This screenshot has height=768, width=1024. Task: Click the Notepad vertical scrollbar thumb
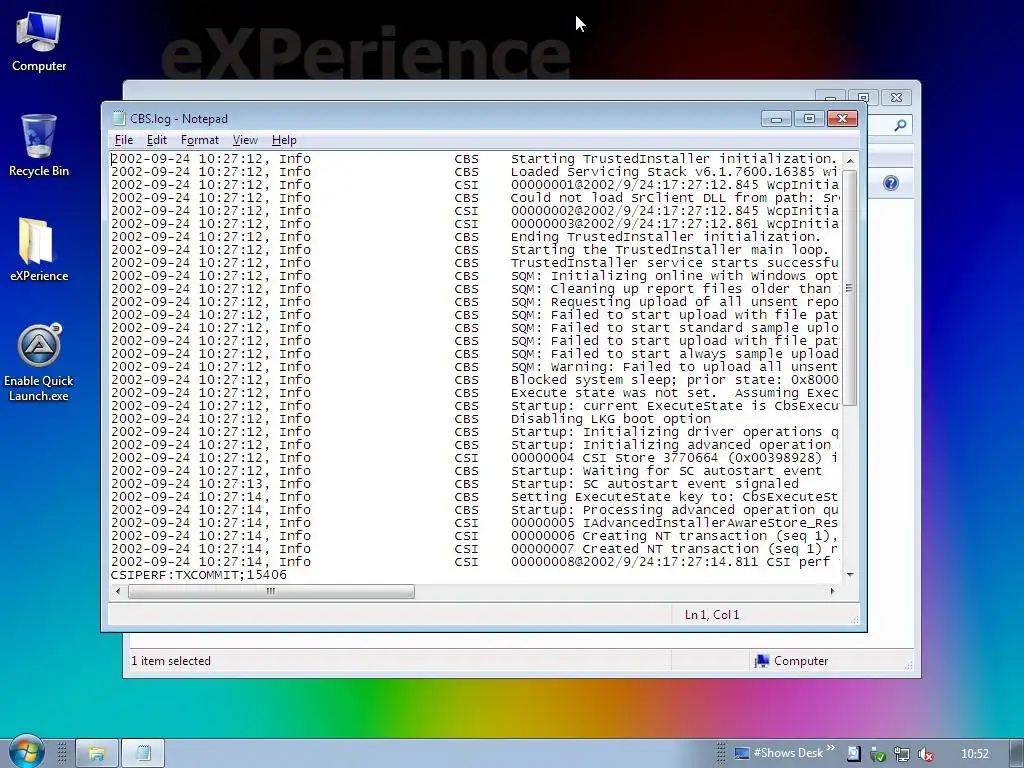coord(850,288)
